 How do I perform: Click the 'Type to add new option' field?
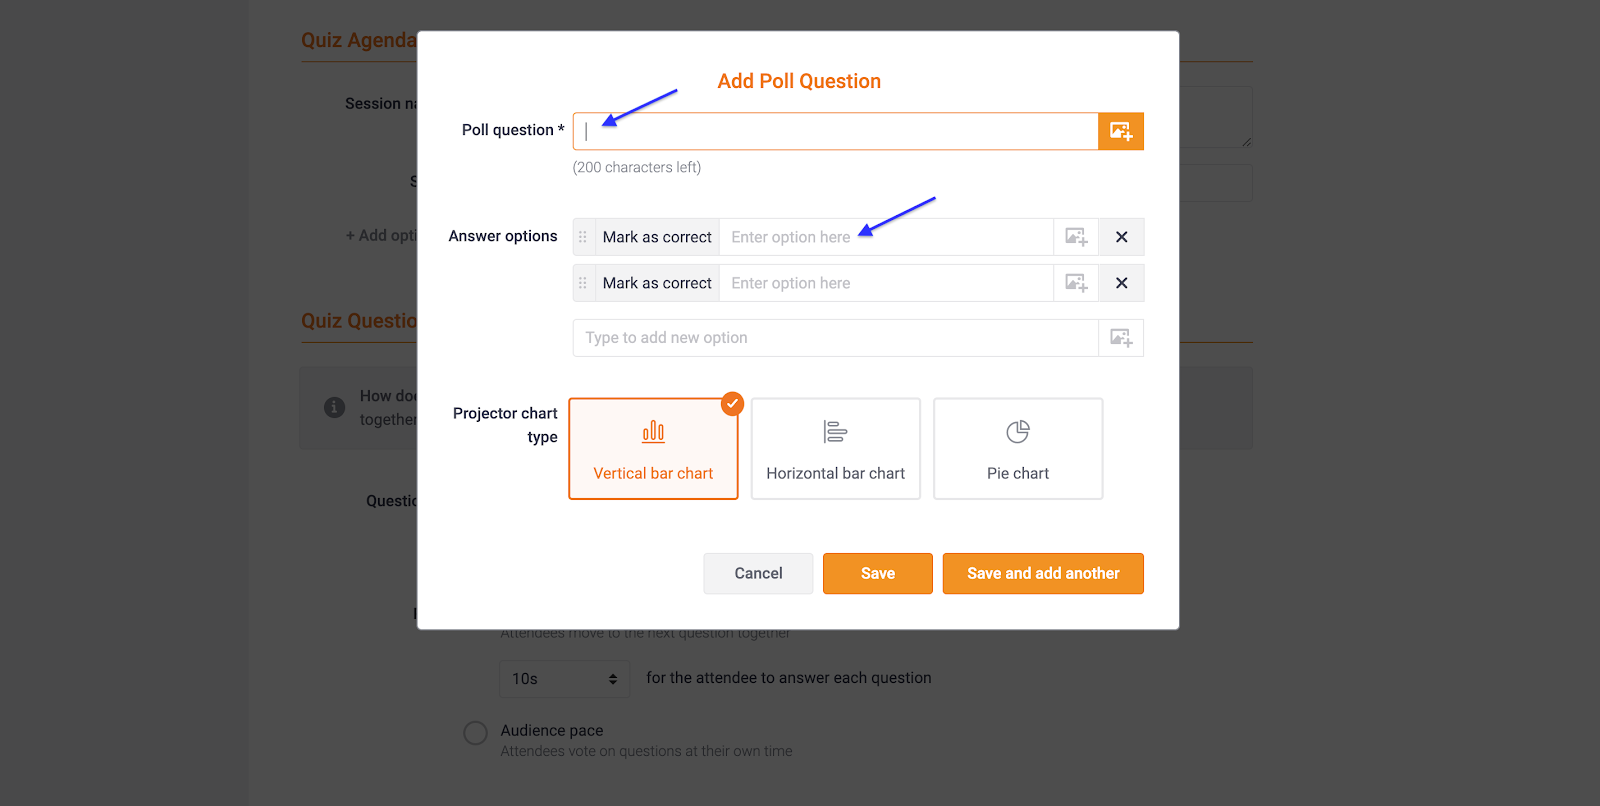[835, 338]
